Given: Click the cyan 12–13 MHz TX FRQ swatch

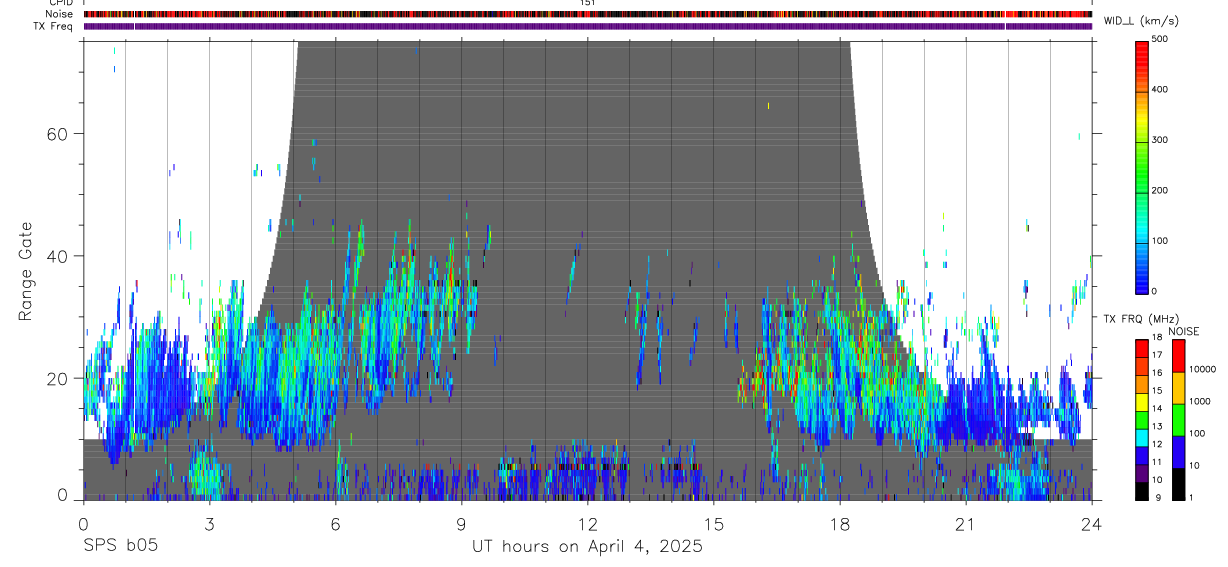Looking at the screenshot, I should (x=1141, y=437).
